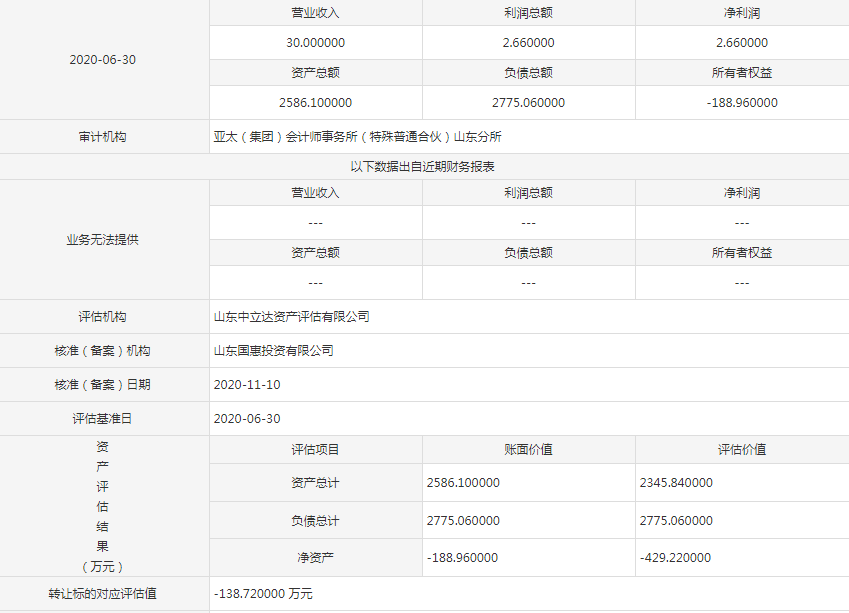Click the 核准（备案）机构 label

103,351
